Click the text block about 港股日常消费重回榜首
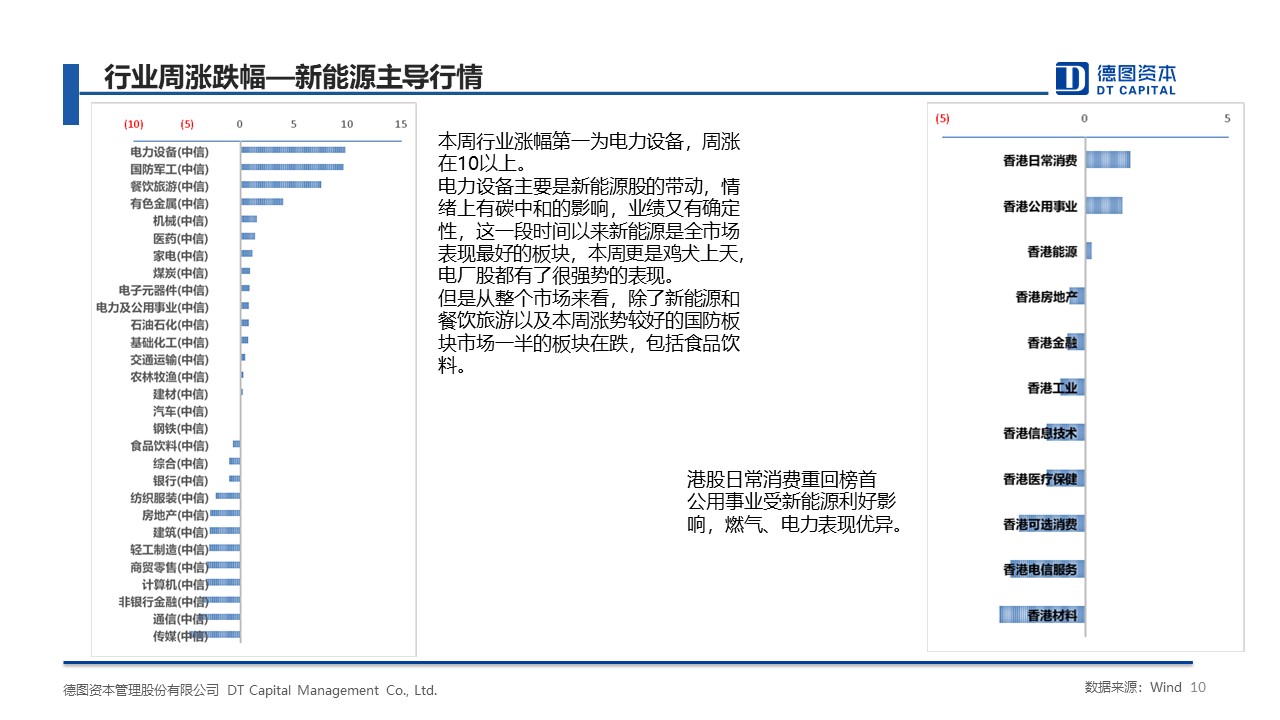The height and width of the screenshot is (720, 1280). [794, 502]
